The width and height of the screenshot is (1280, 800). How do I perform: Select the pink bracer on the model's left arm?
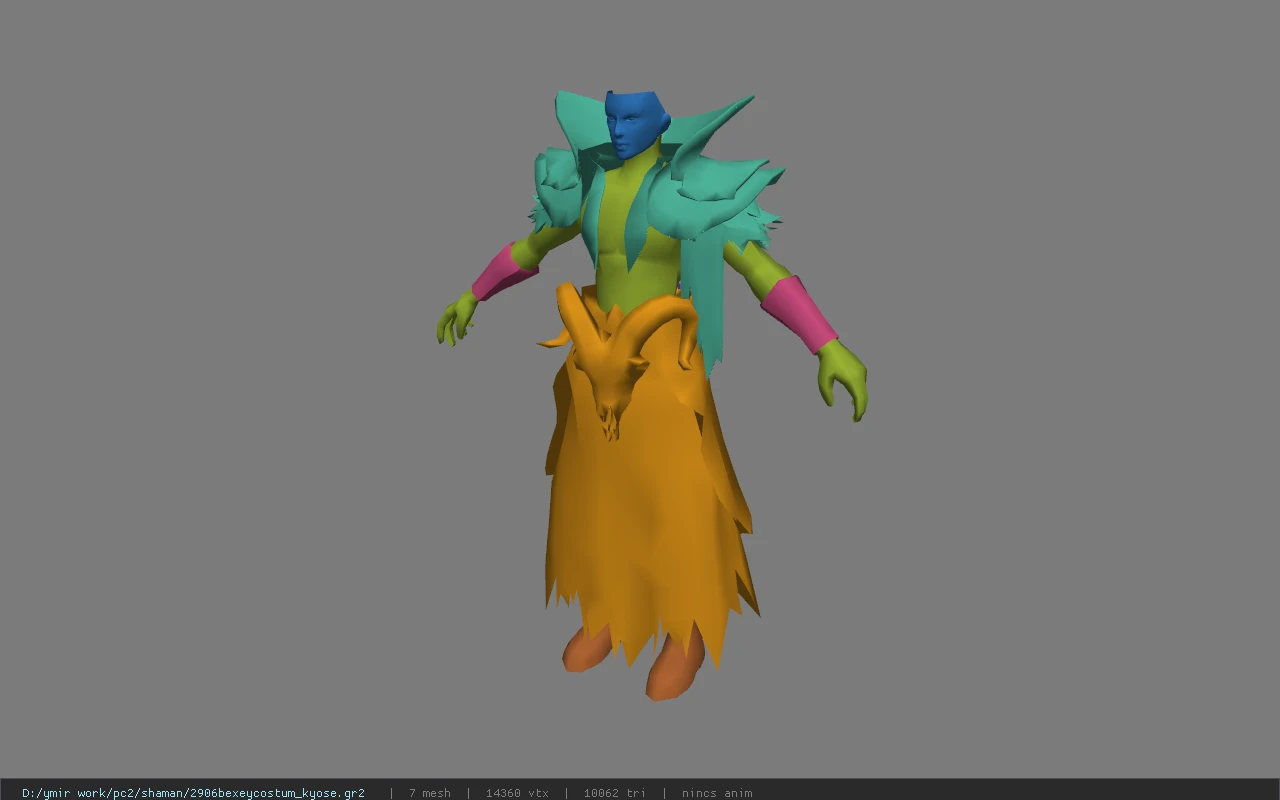pos(798,313)
